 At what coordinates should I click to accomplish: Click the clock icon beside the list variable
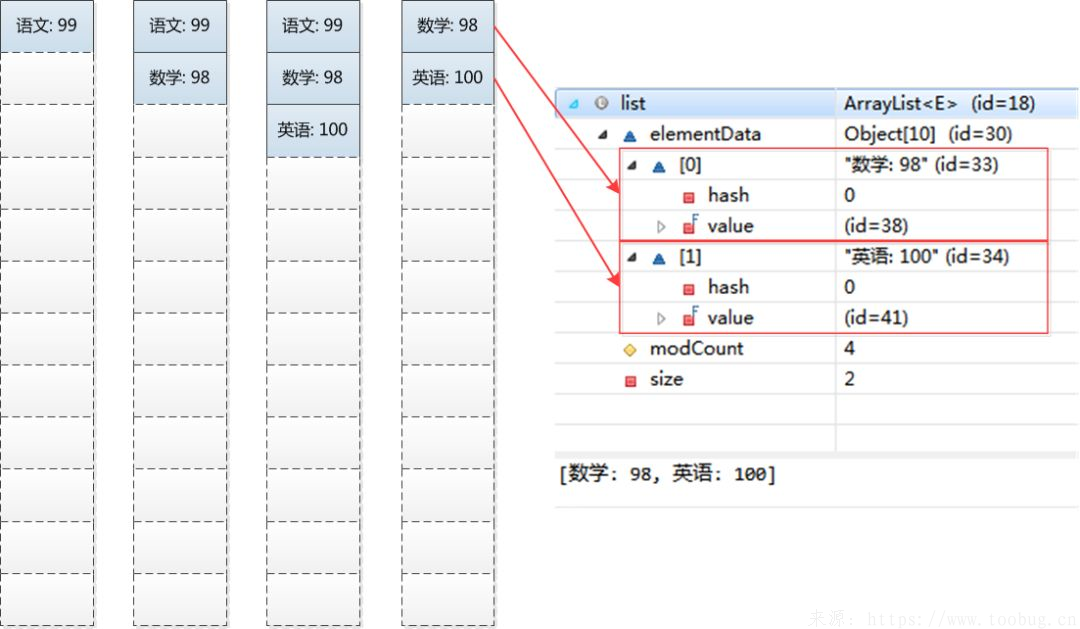(x=600, y=103)
